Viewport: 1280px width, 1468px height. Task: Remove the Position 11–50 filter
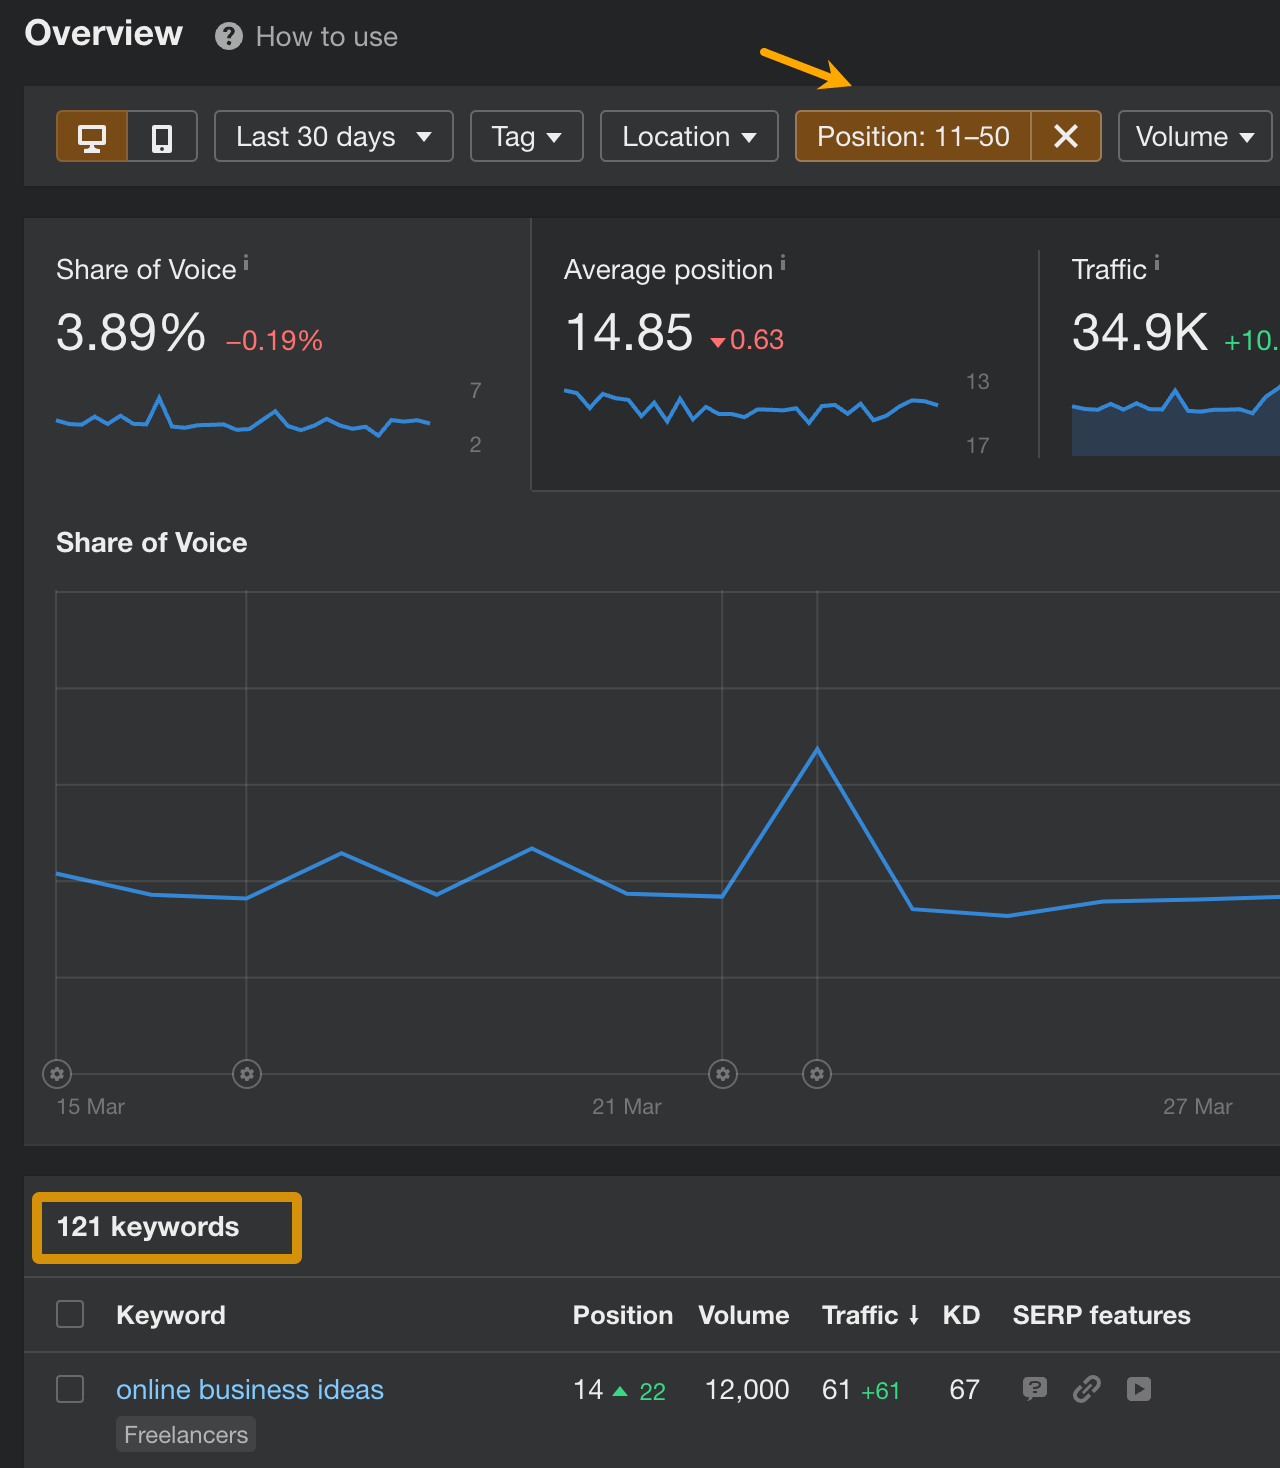tap(1064, 136)
